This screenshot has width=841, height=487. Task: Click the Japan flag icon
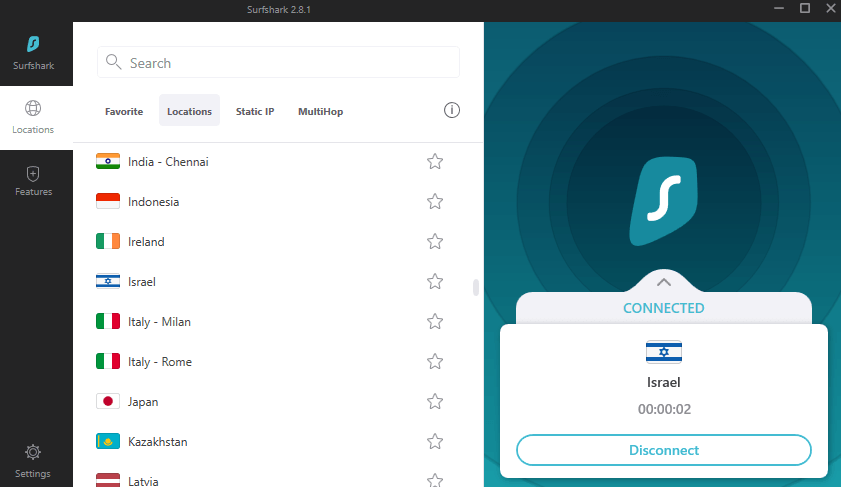(x=108, y=402)
